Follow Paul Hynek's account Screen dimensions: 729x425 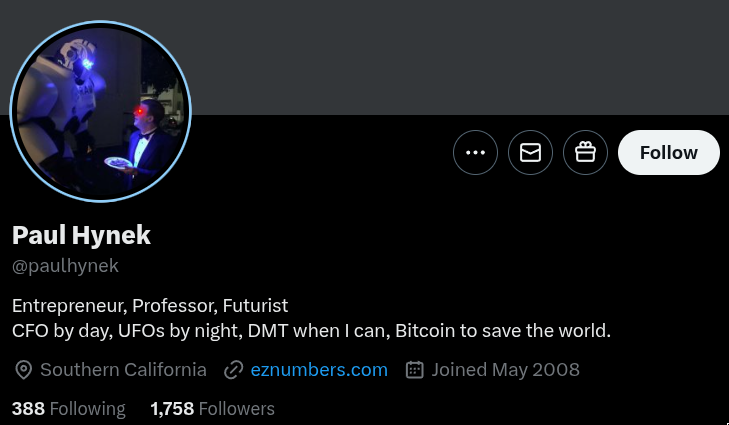(668, 153)
